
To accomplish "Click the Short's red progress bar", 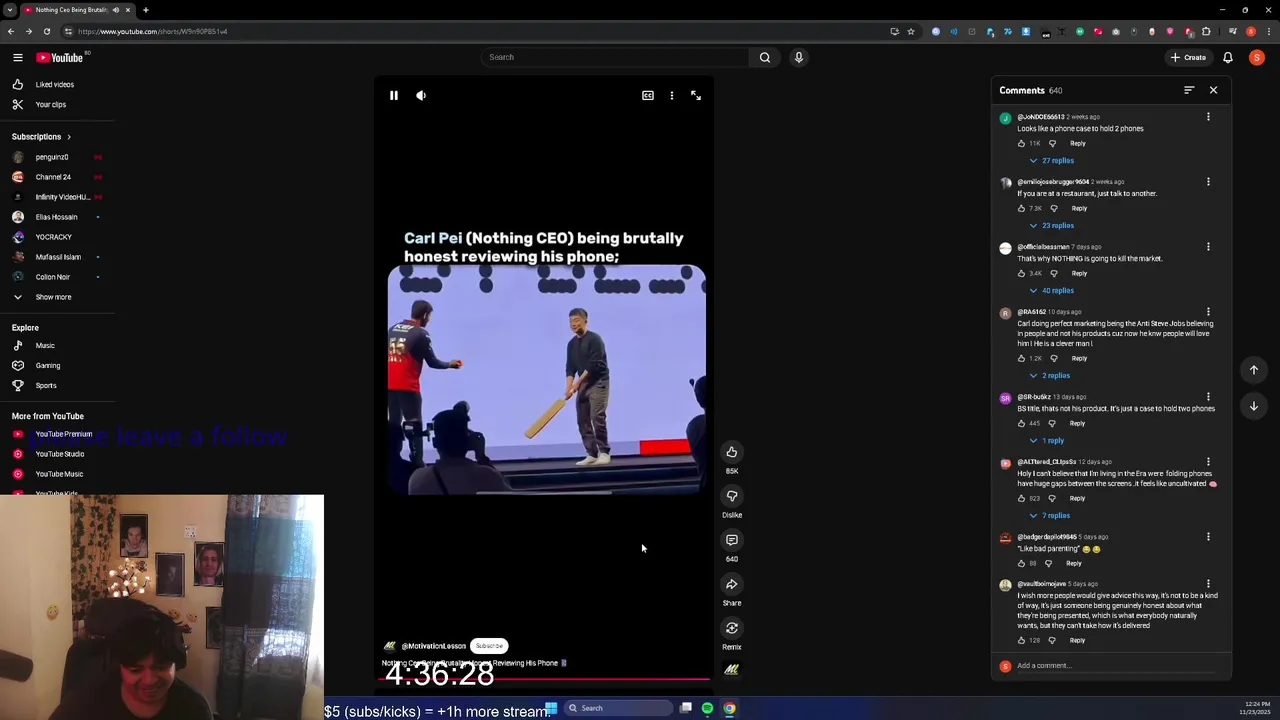I will [546, 679].
